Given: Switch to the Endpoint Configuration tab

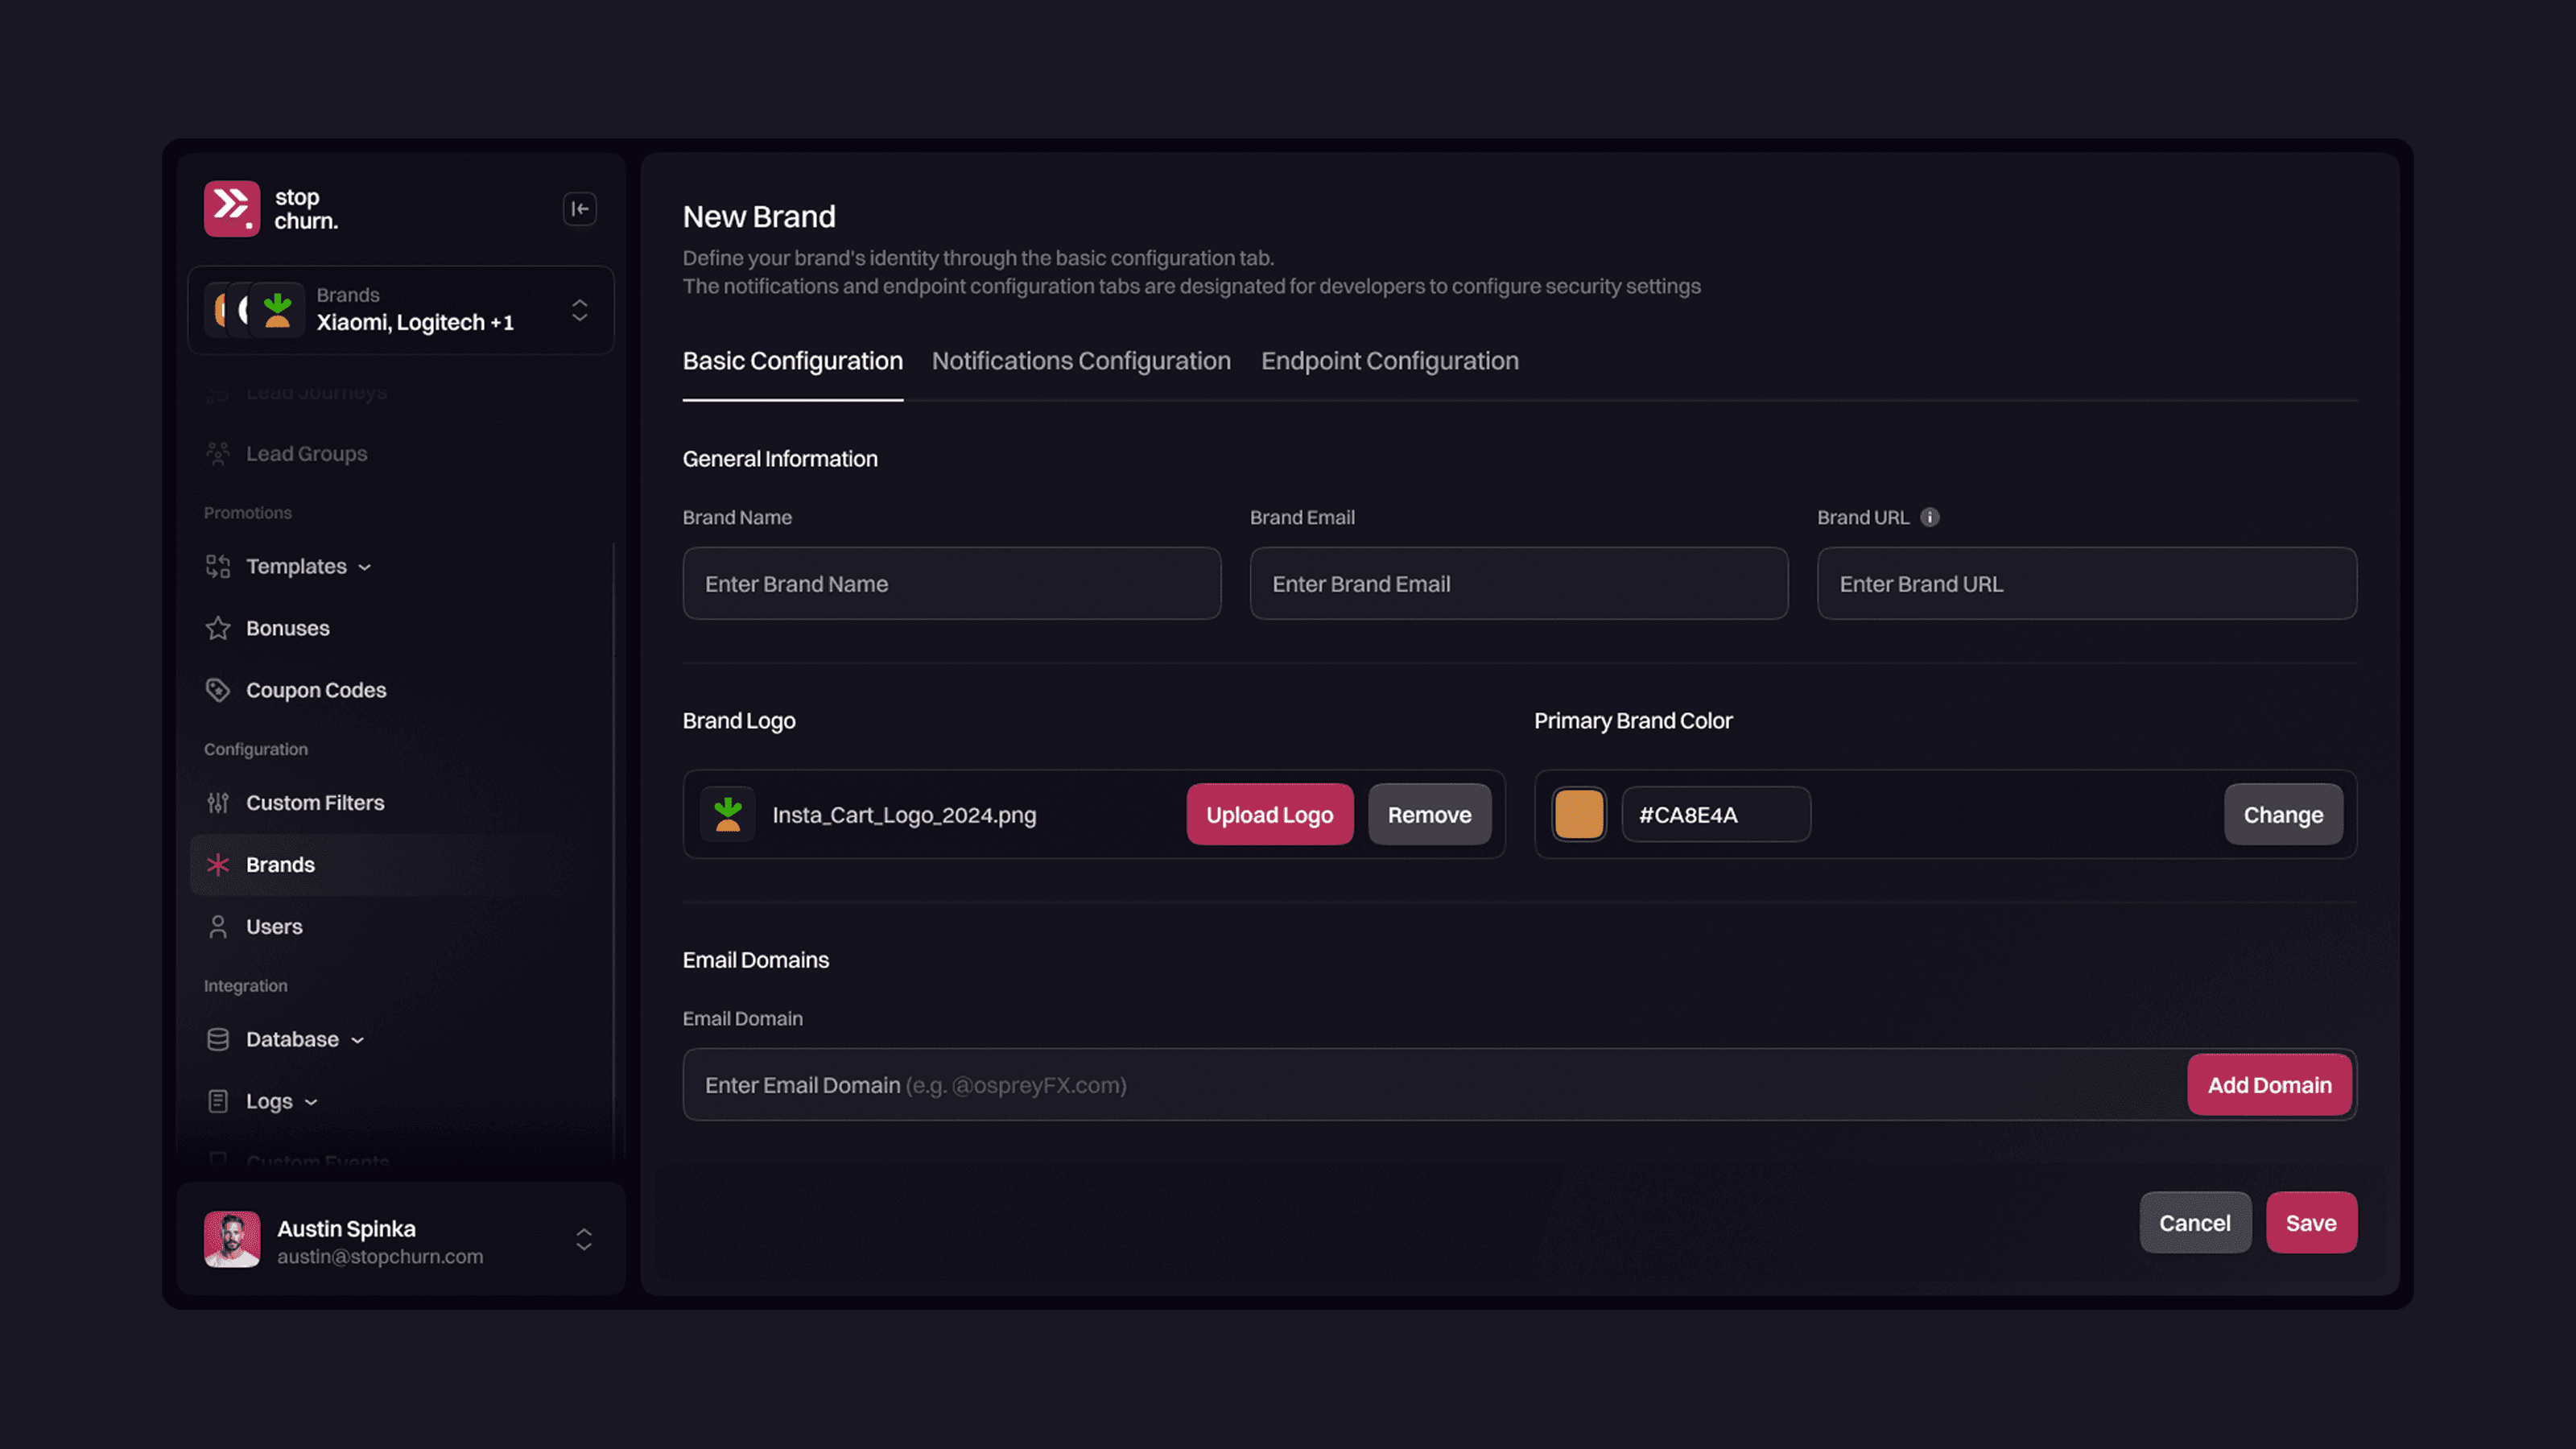Looking at the screenshot, I should 1389,361.
